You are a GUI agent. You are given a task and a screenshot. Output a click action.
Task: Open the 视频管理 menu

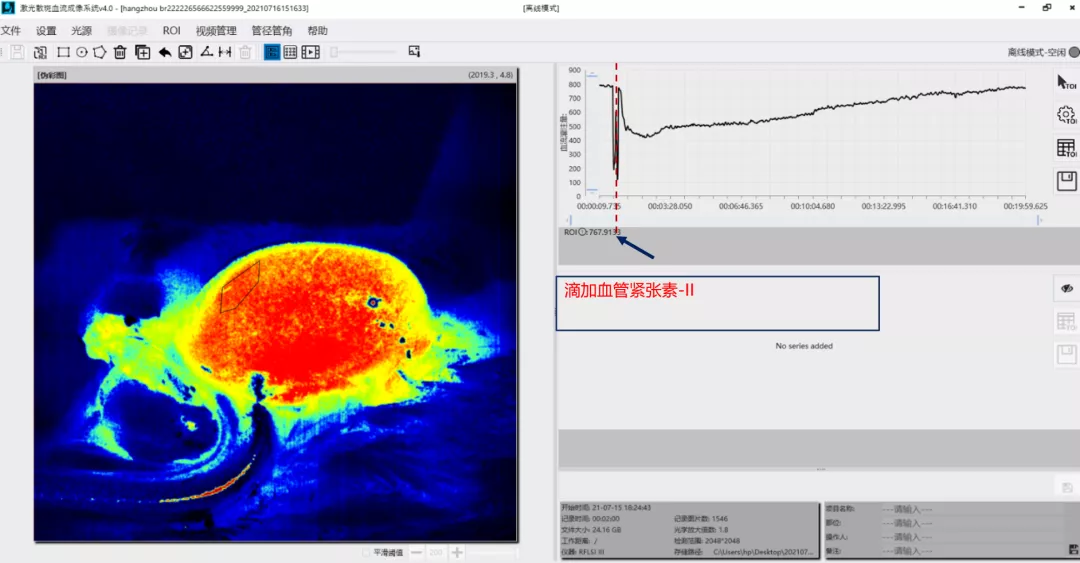pos(216,31)
